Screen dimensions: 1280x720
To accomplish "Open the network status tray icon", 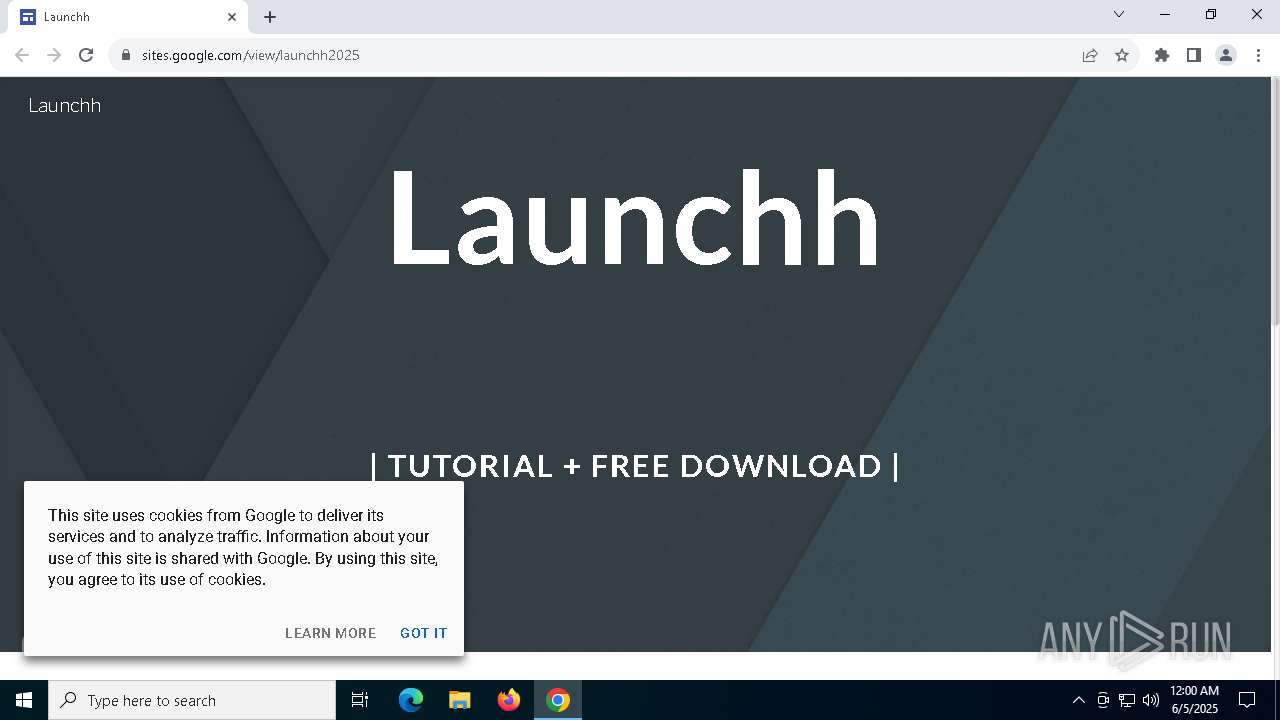I will pyautogui.click(x=1127, y=700).
